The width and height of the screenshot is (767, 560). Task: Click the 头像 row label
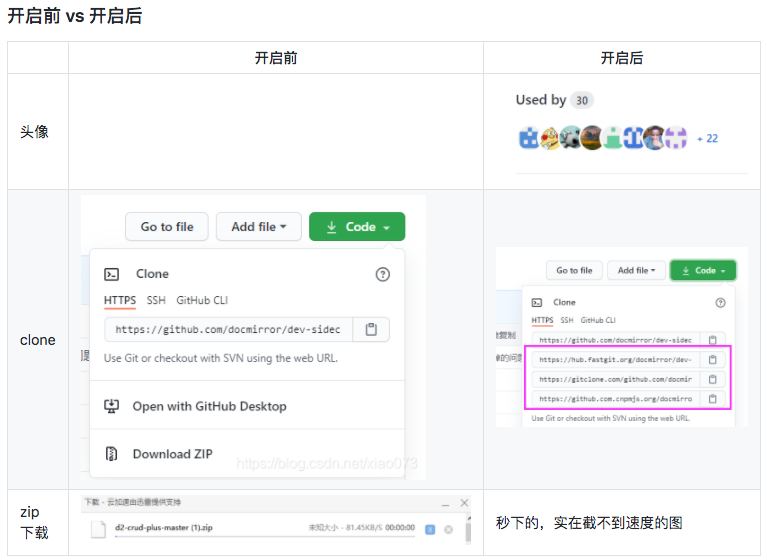click(x=34, y=132)
